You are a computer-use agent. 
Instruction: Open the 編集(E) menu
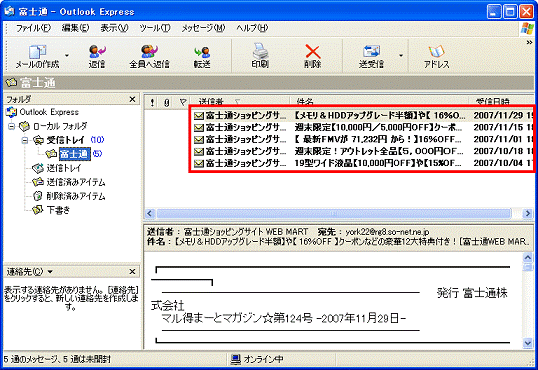click(75, 28)
